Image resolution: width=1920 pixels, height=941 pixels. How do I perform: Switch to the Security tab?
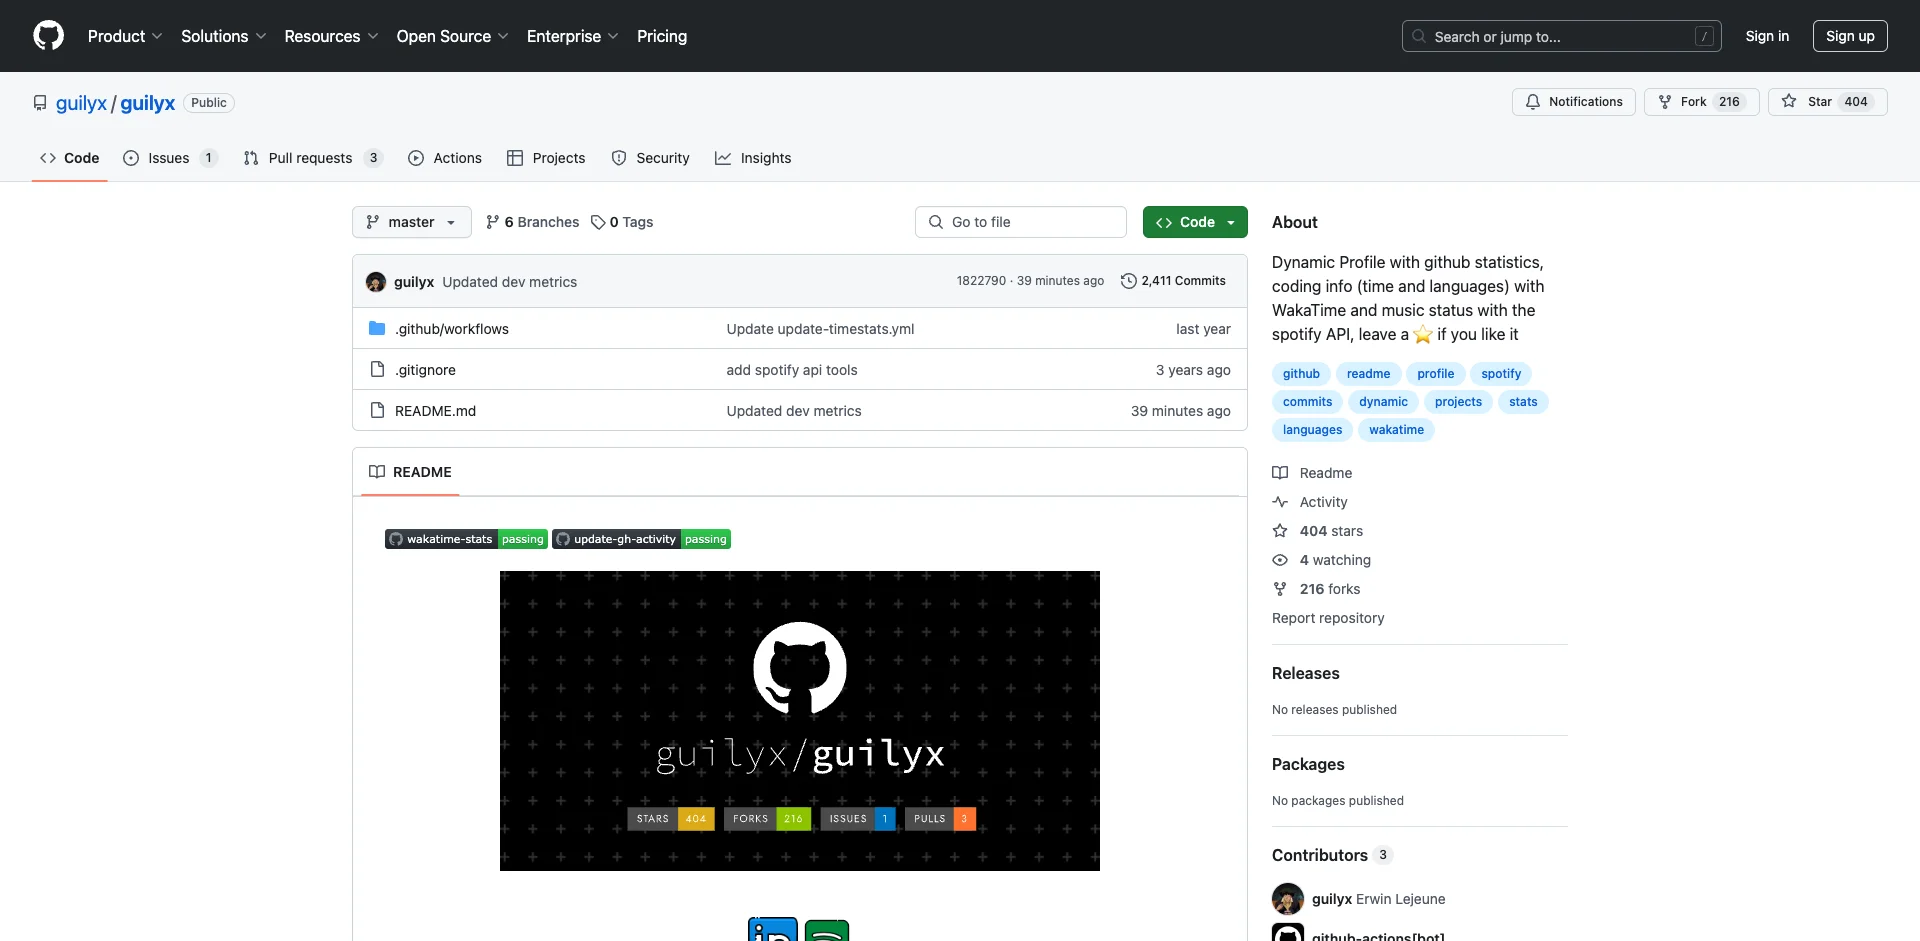tap(650, 158)
